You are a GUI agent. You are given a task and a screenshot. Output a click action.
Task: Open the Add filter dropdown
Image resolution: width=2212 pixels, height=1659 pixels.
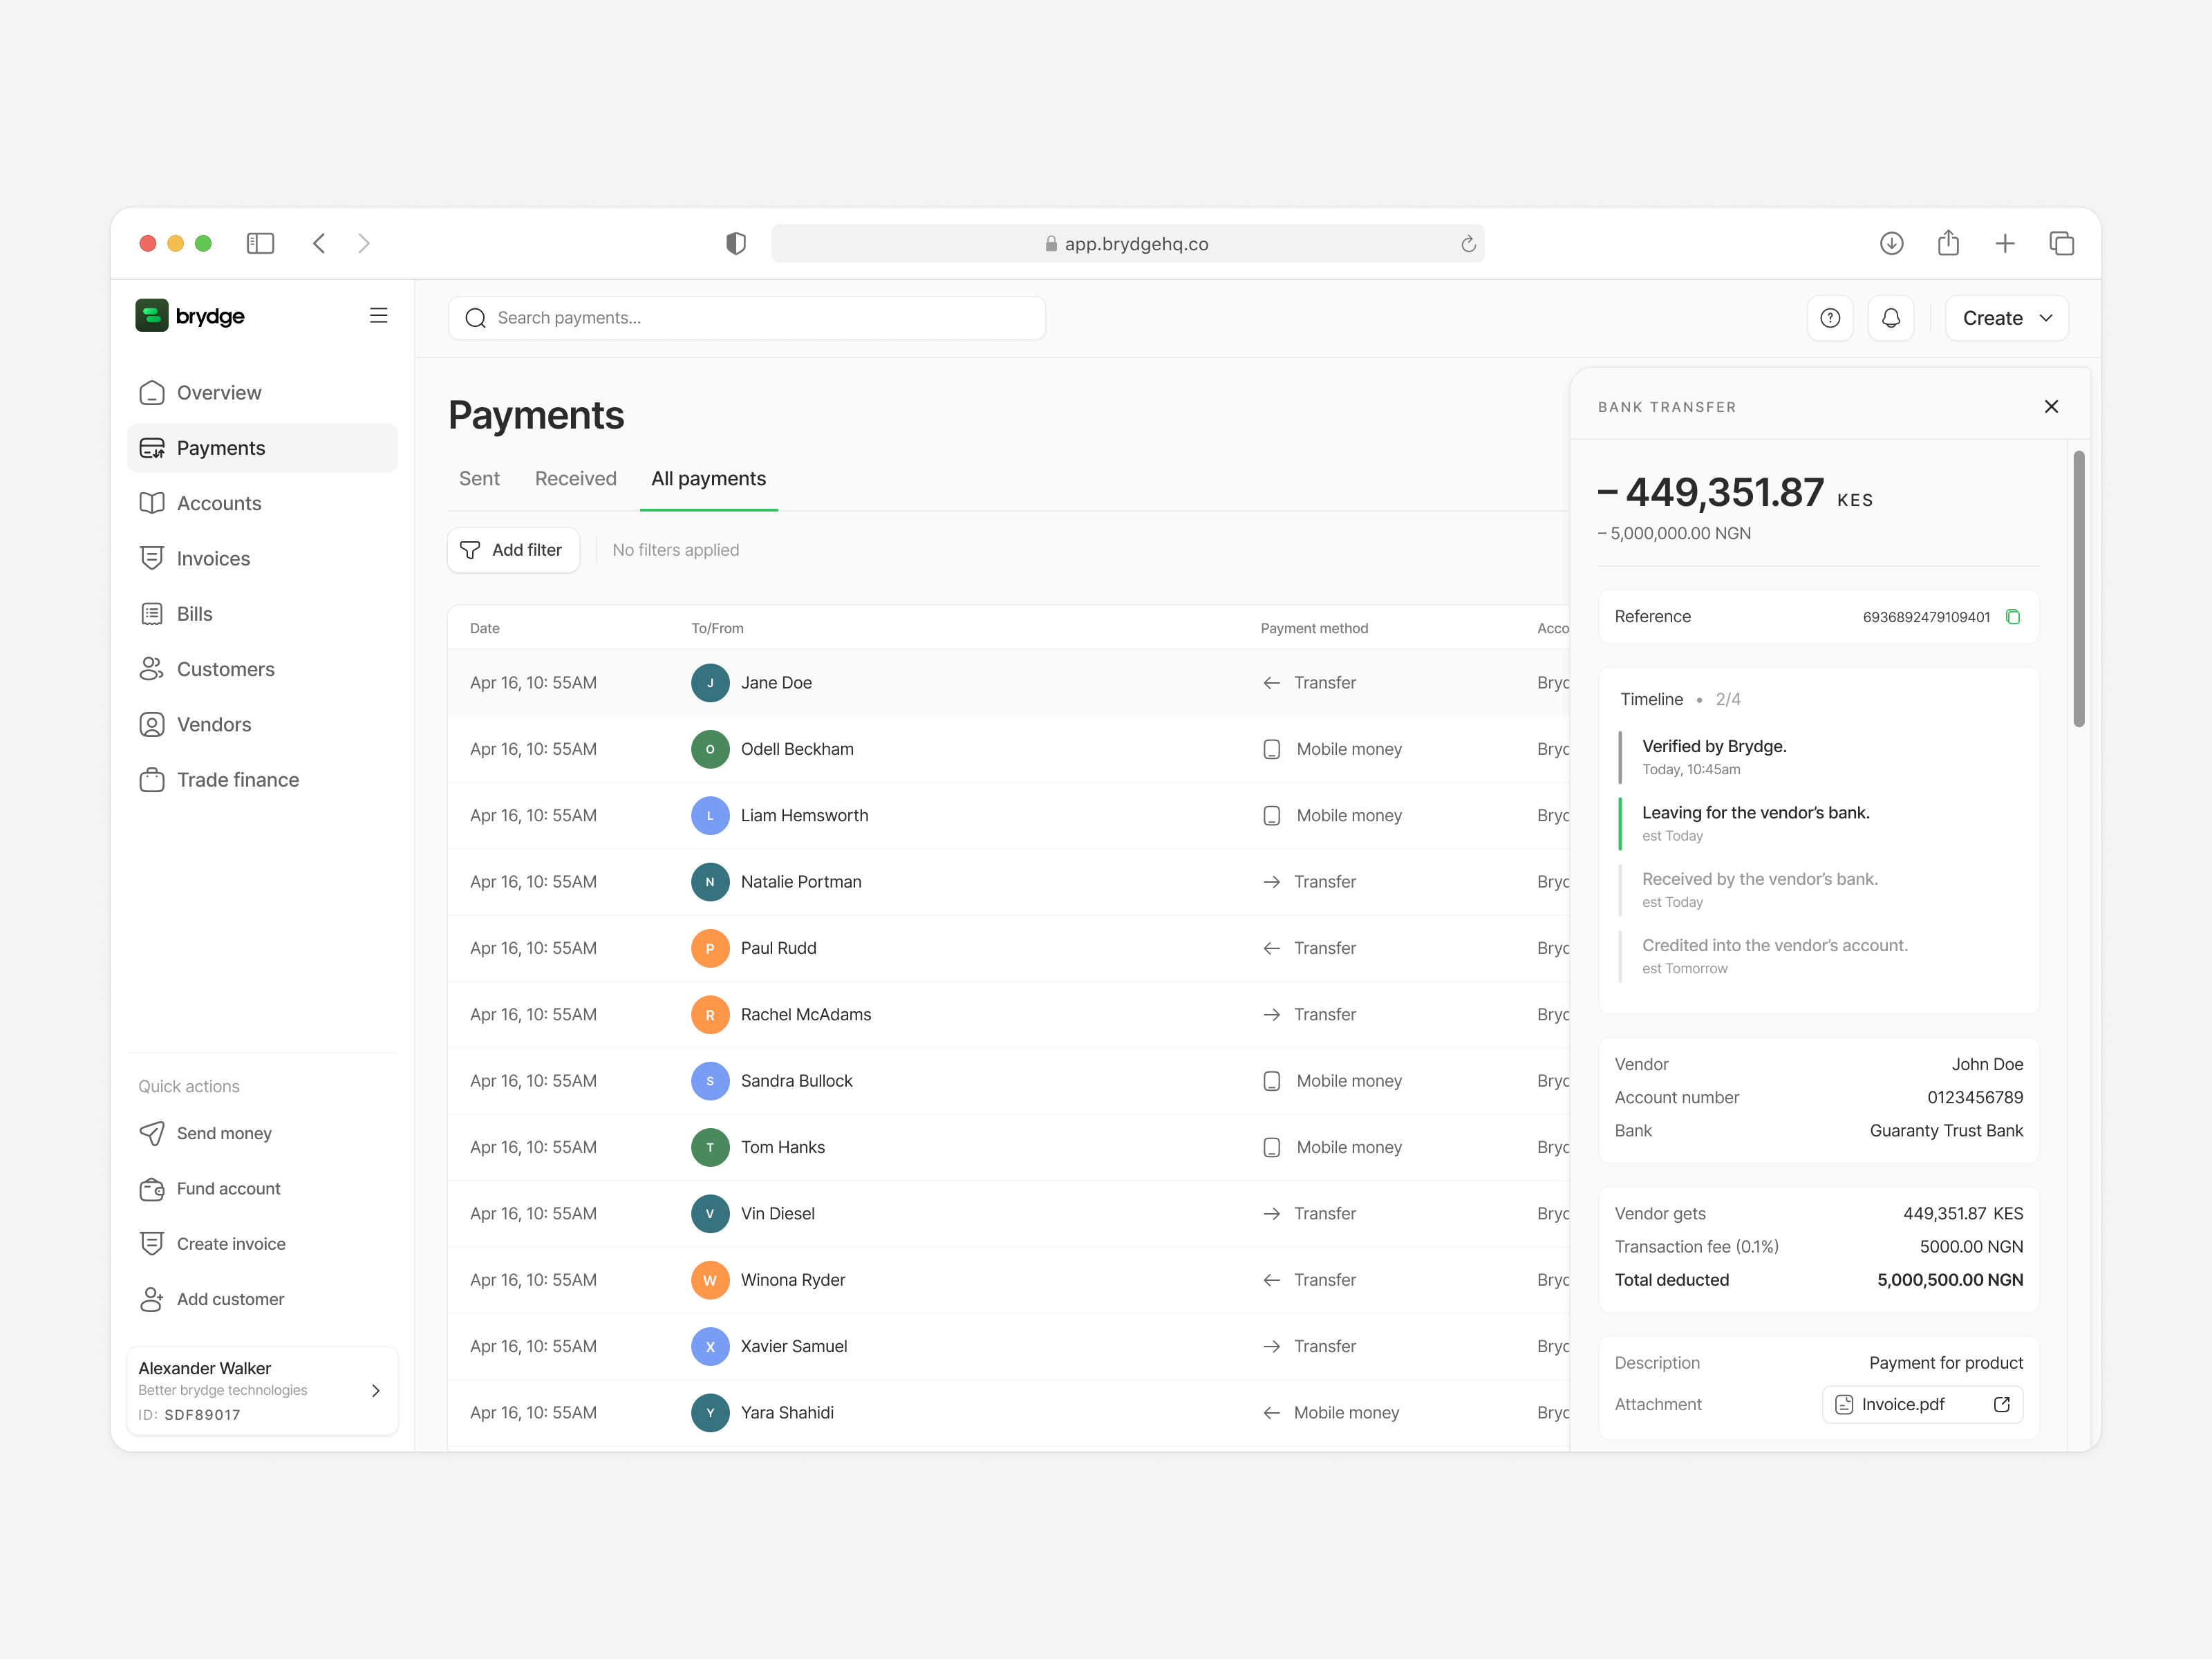coord(513,550)
